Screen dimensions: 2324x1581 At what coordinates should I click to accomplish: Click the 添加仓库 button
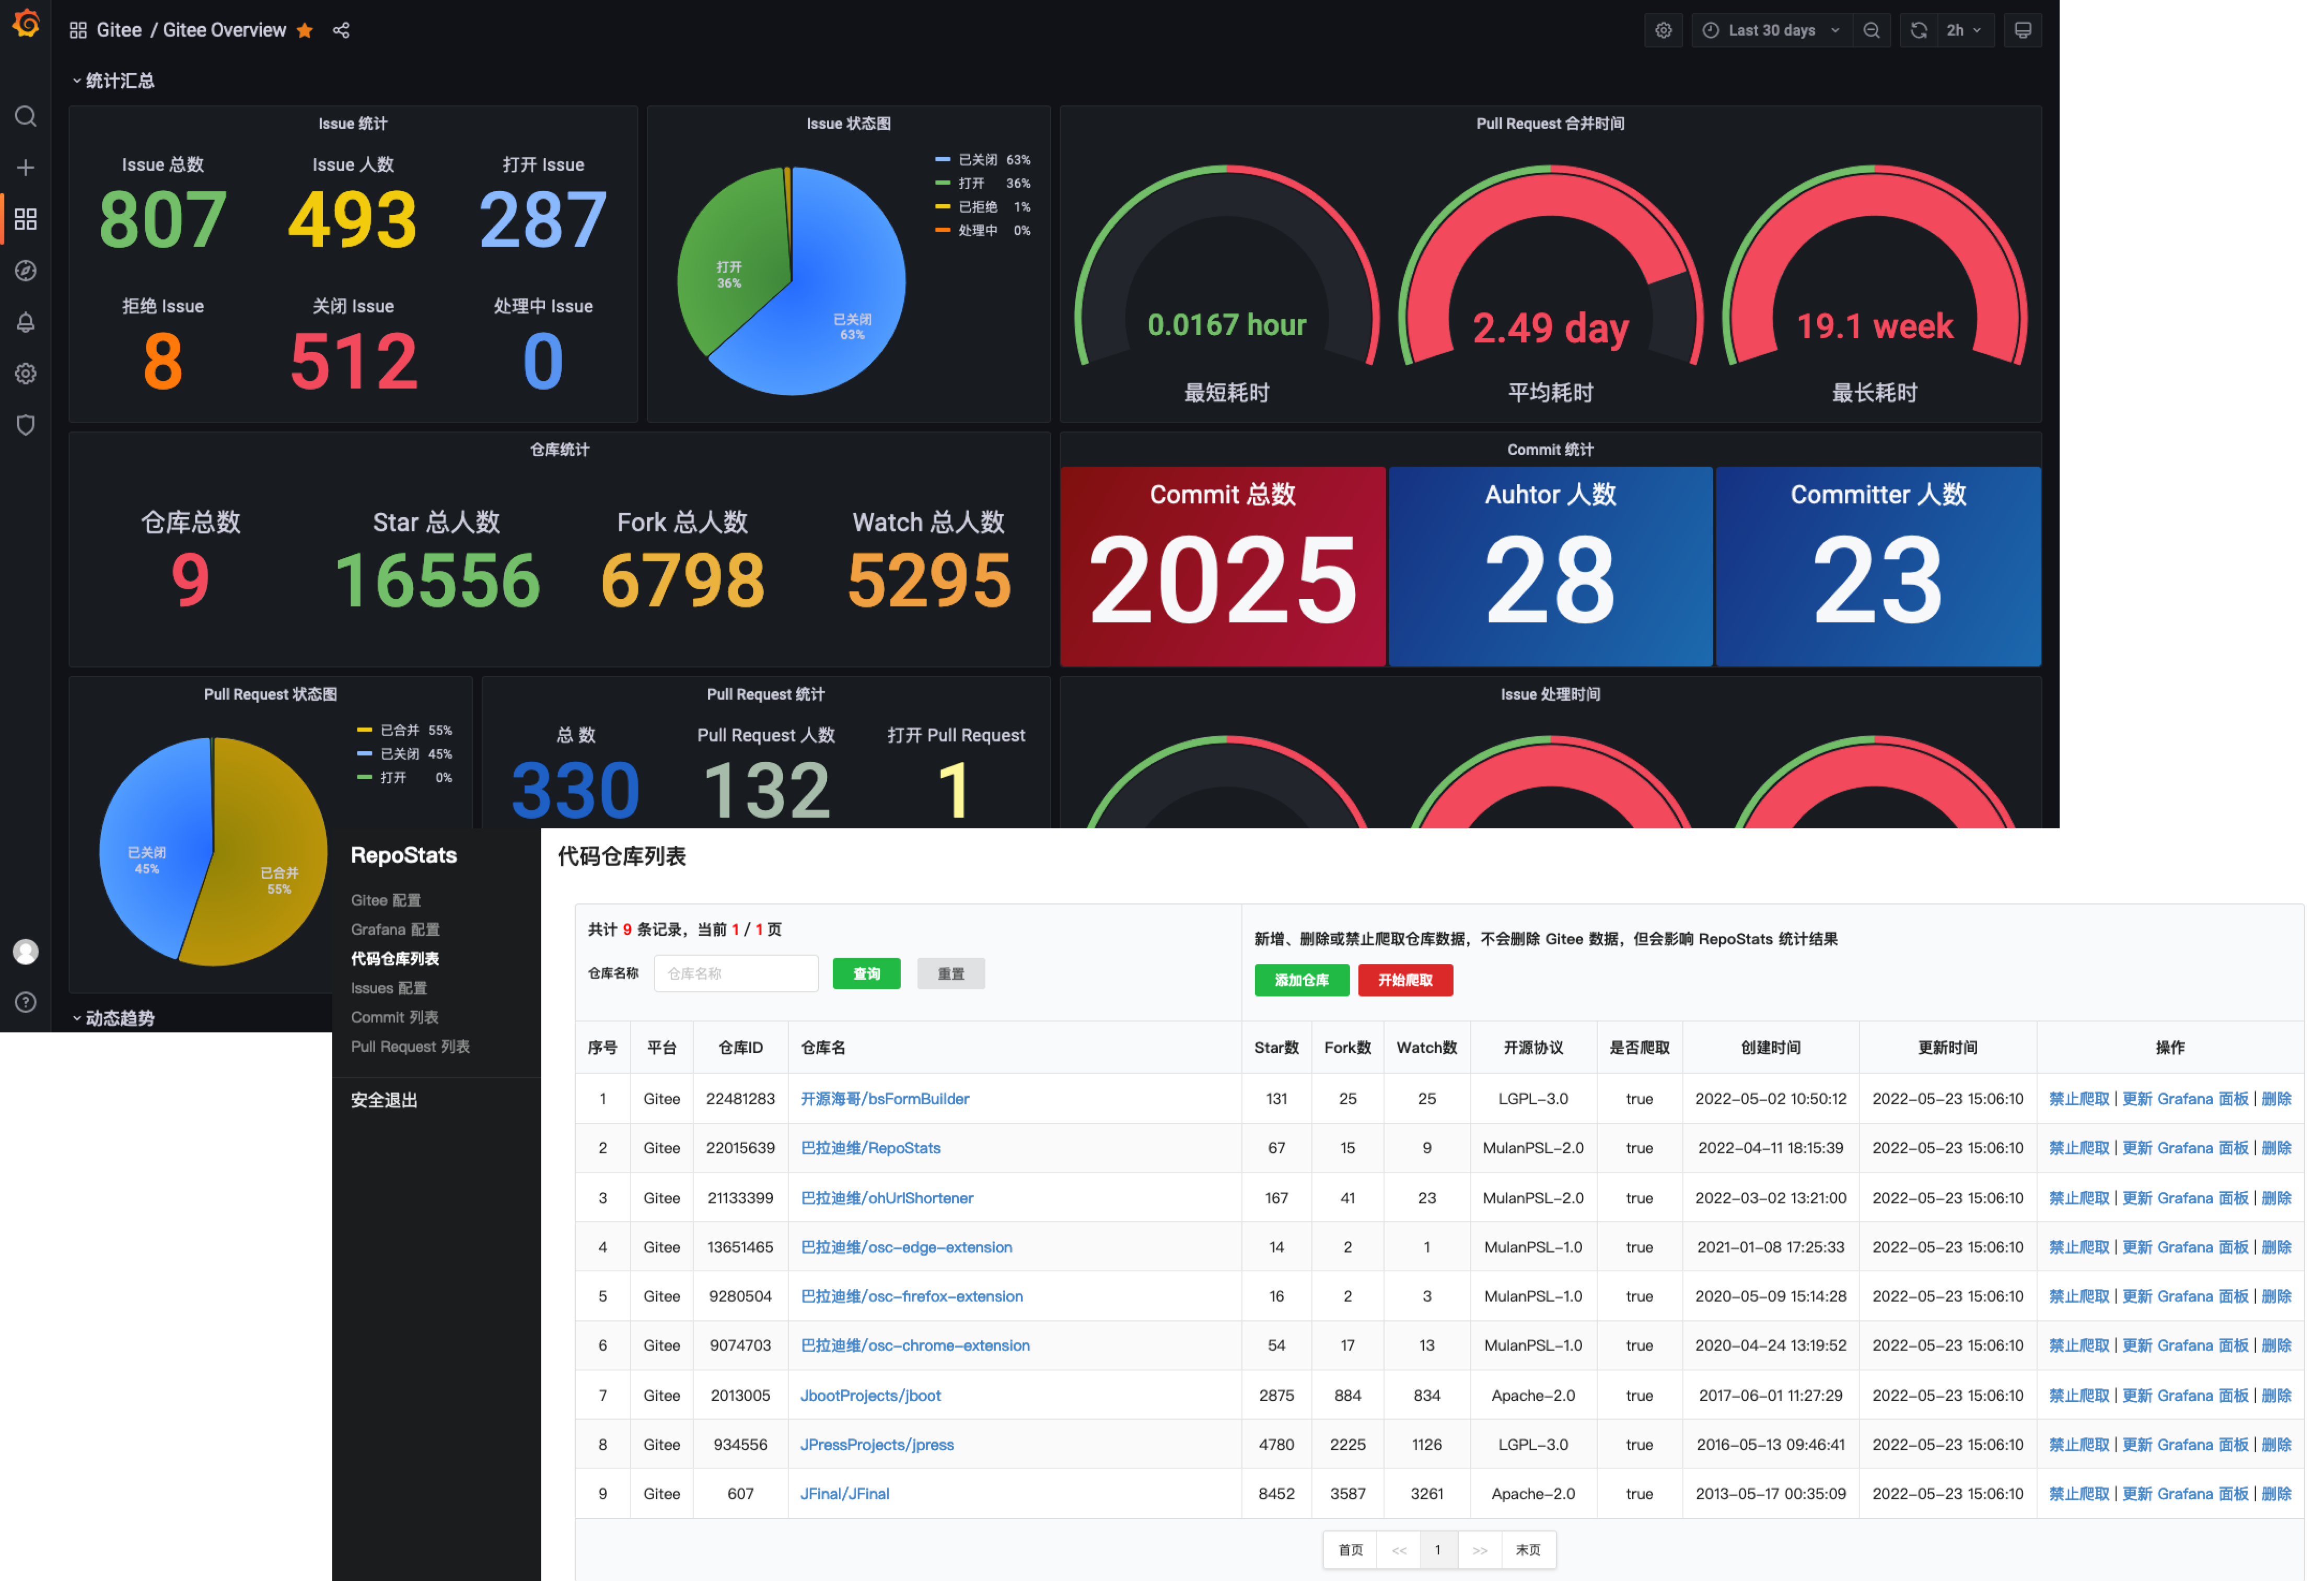click(x=1302, y=980)
